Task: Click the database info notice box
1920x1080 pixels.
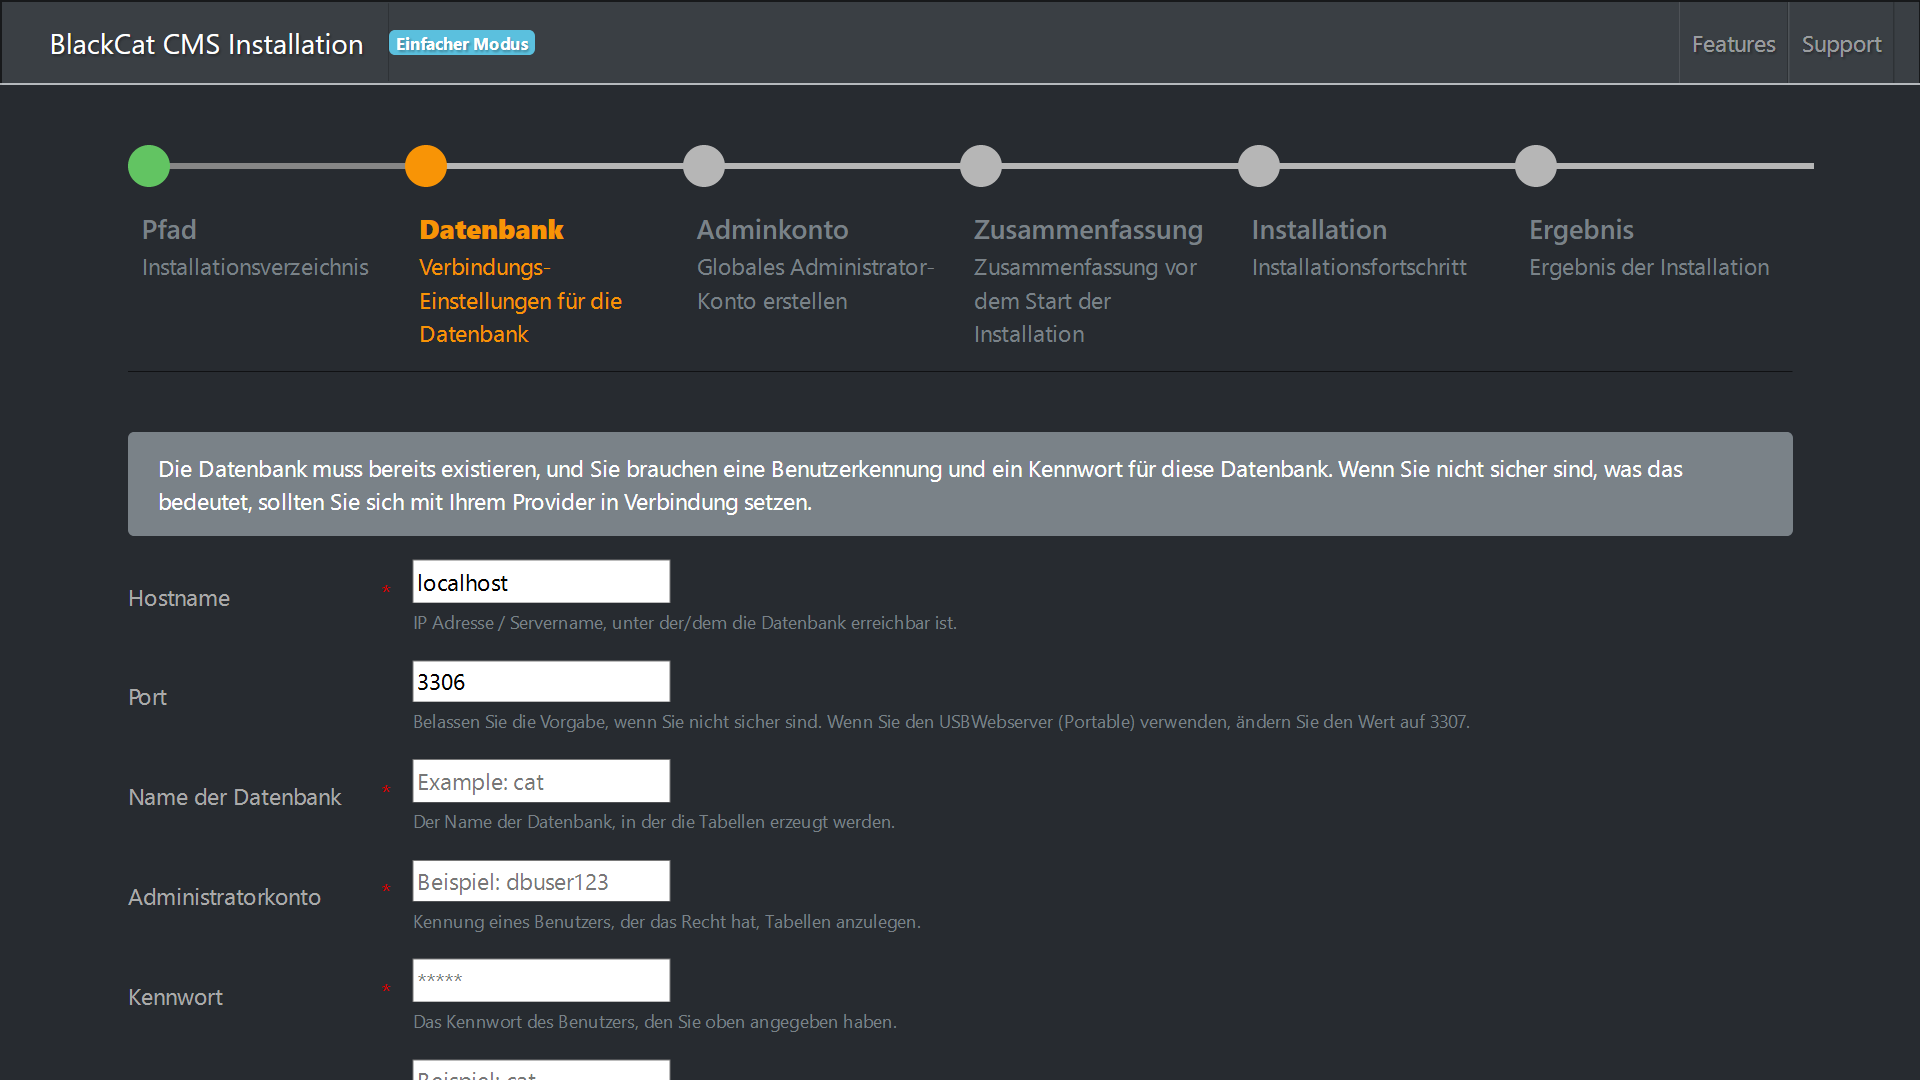Action: (960, 484)
